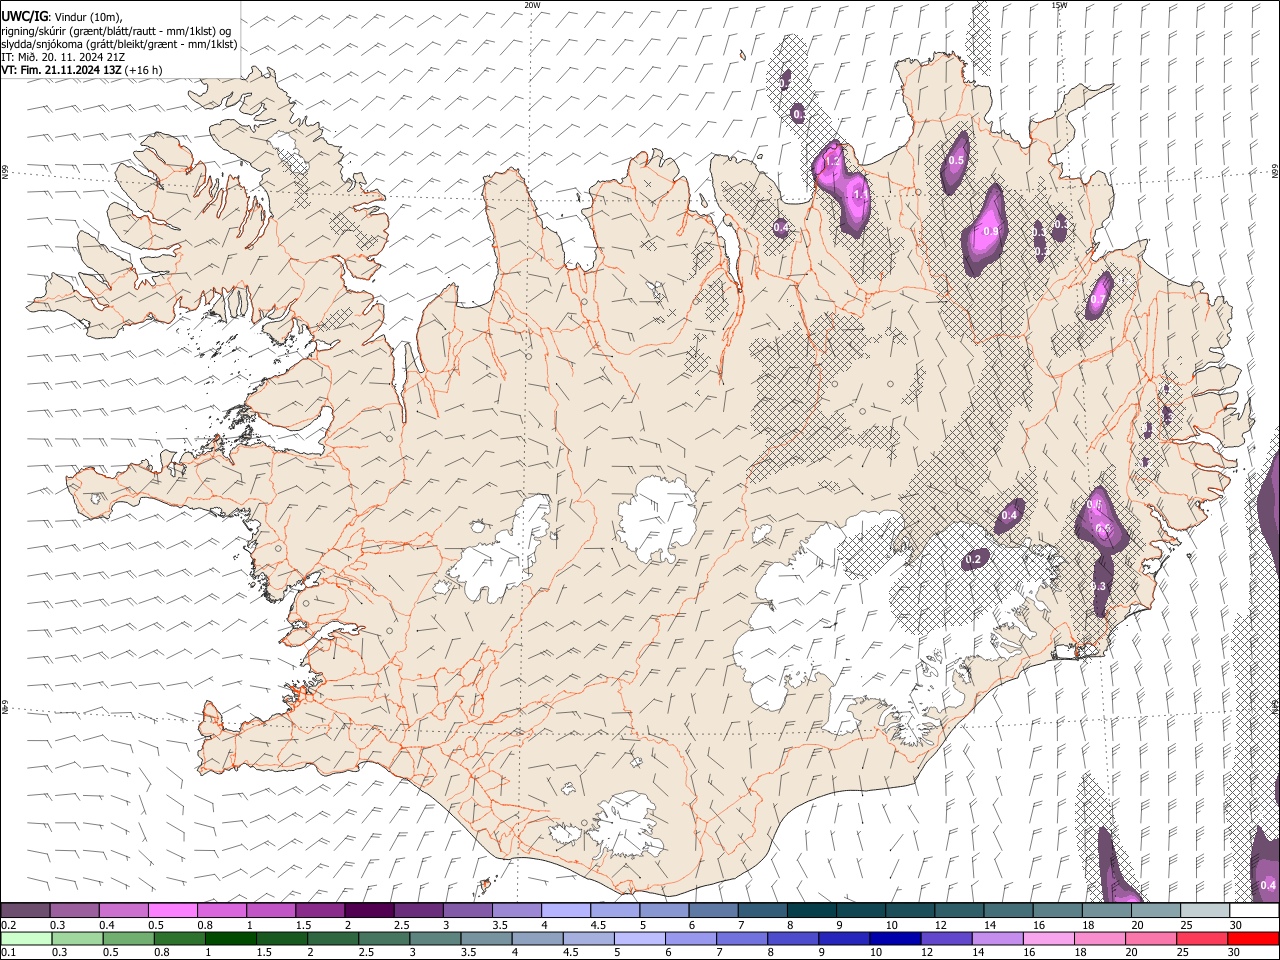The width and height of the screenshot is (1280, 960).
Task: Click the '3.5' number under upper legend row
Action: pos(502,925)
